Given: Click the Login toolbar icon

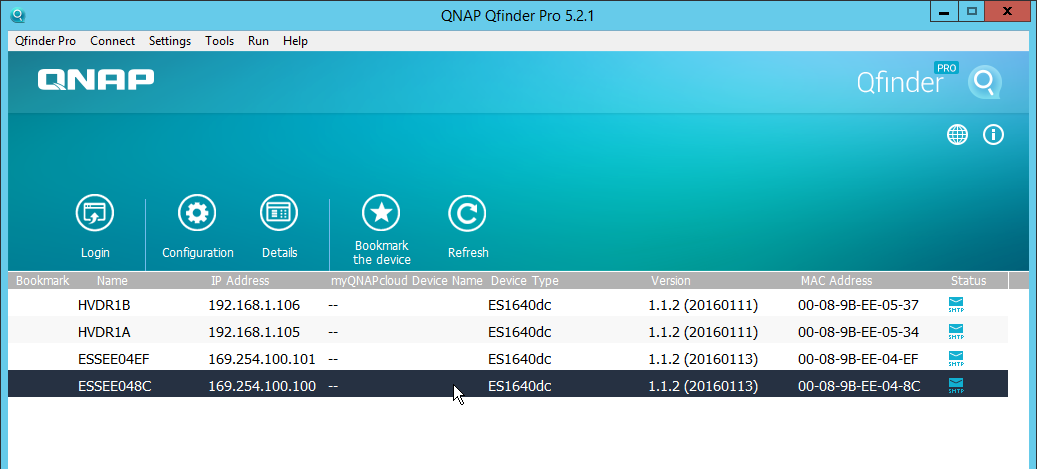Looking at the screenshot, I should [x=95, y=213].
